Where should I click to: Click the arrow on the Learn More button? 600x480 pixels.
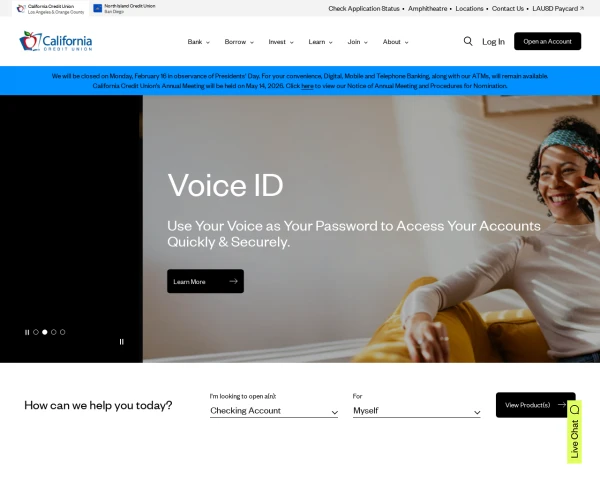pyautogui.click(x=233, y=281)
